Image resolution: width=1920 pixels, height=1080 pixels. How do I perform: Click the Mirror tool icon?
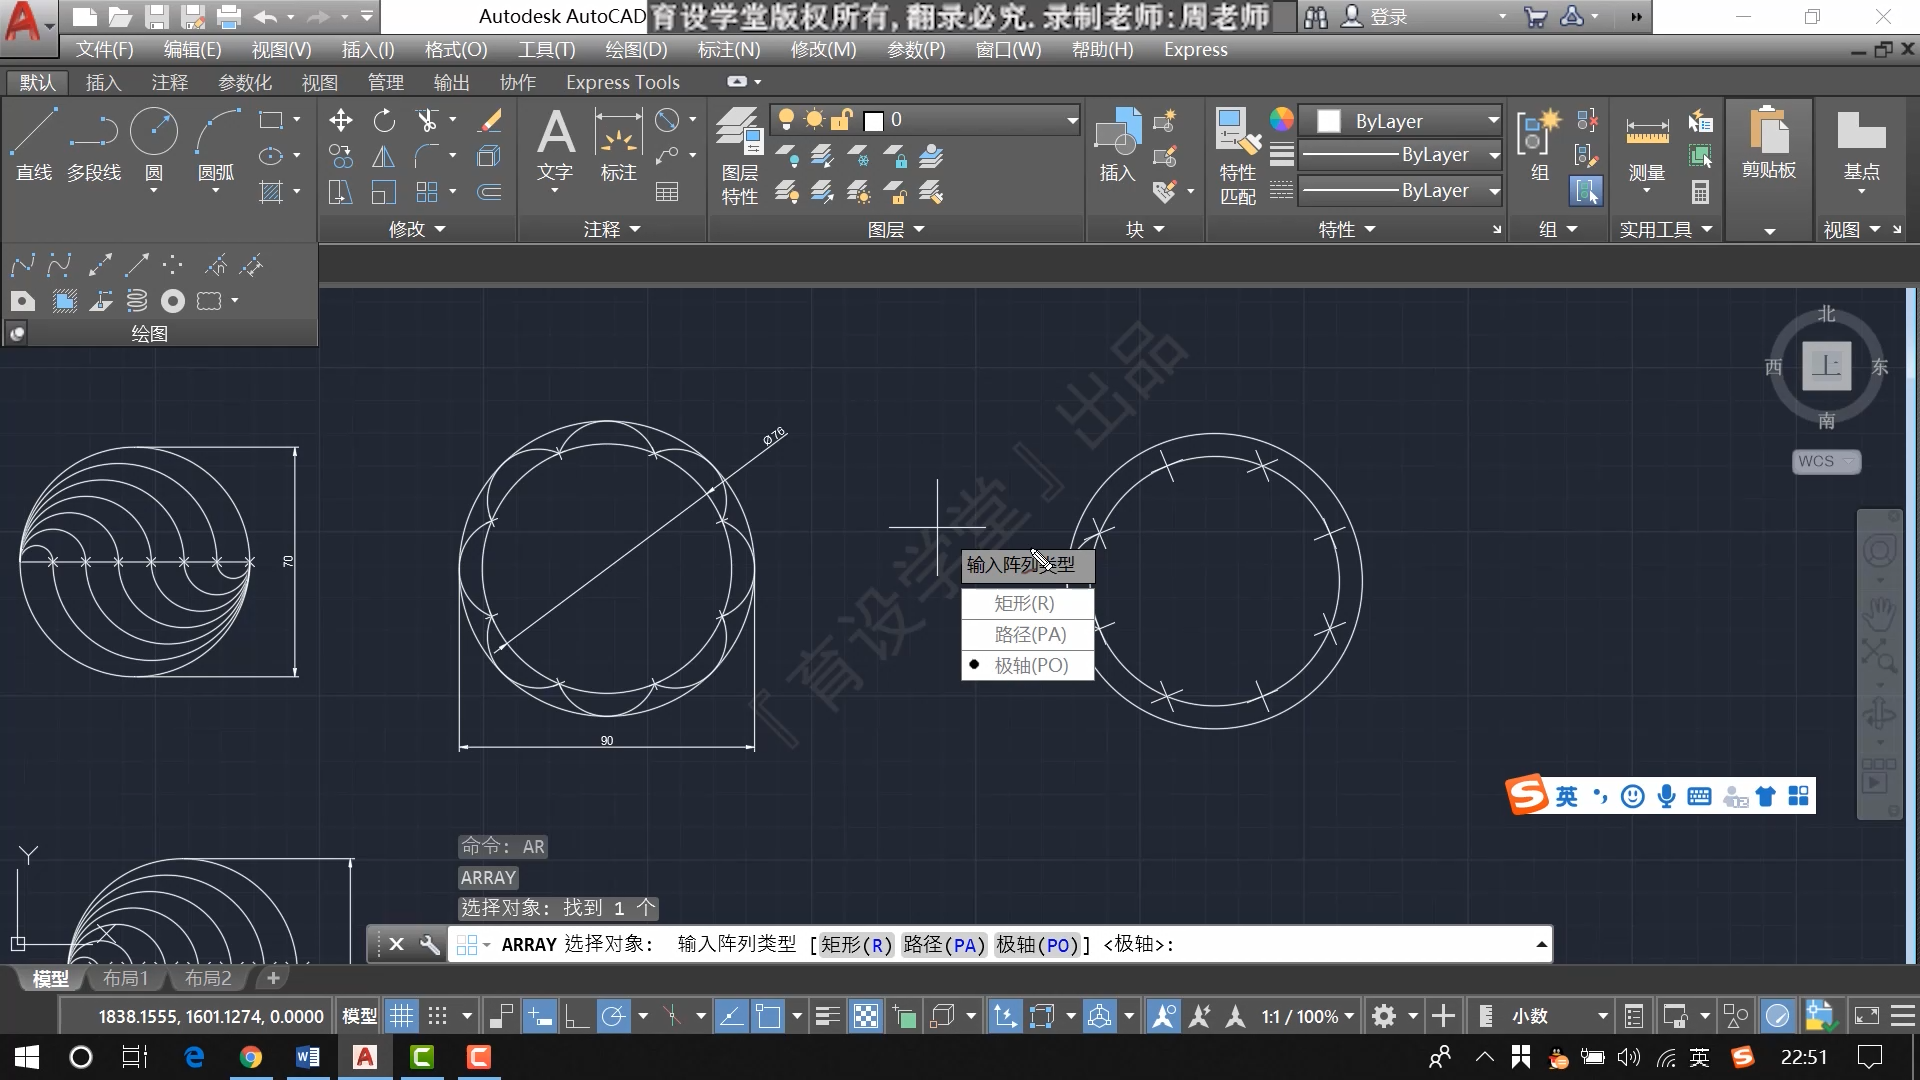(x=384, y=157)
